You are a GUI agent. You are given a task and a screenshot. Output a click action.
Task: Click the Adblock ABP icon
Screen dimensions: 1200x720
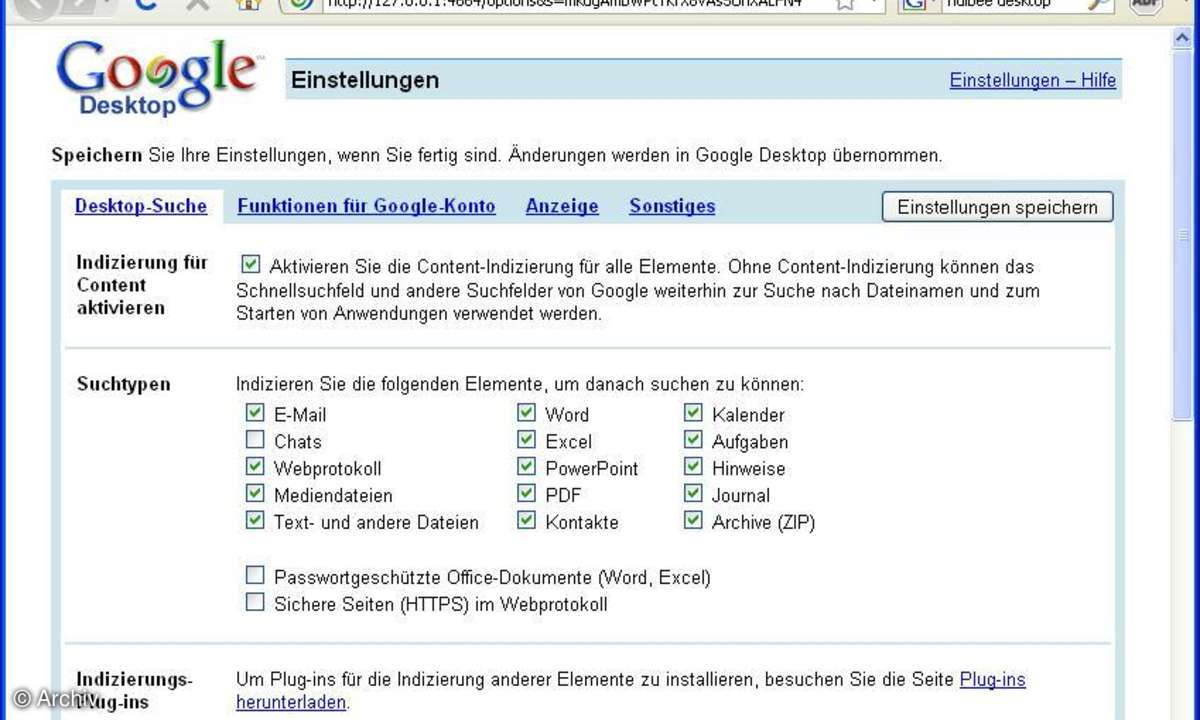tap(1146, 4)
